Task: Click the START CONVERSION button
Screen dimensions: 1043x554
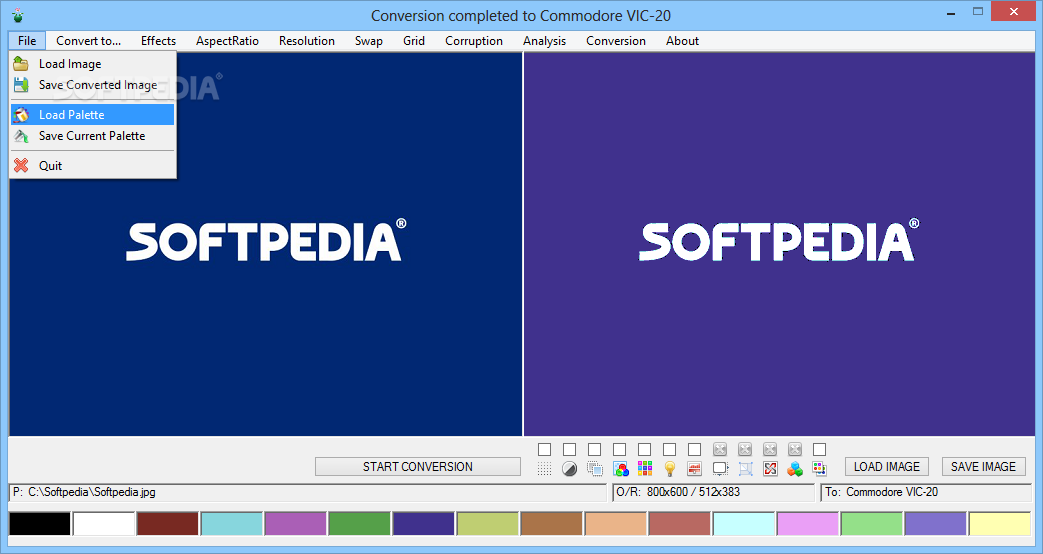Action: tap(418, 467)
